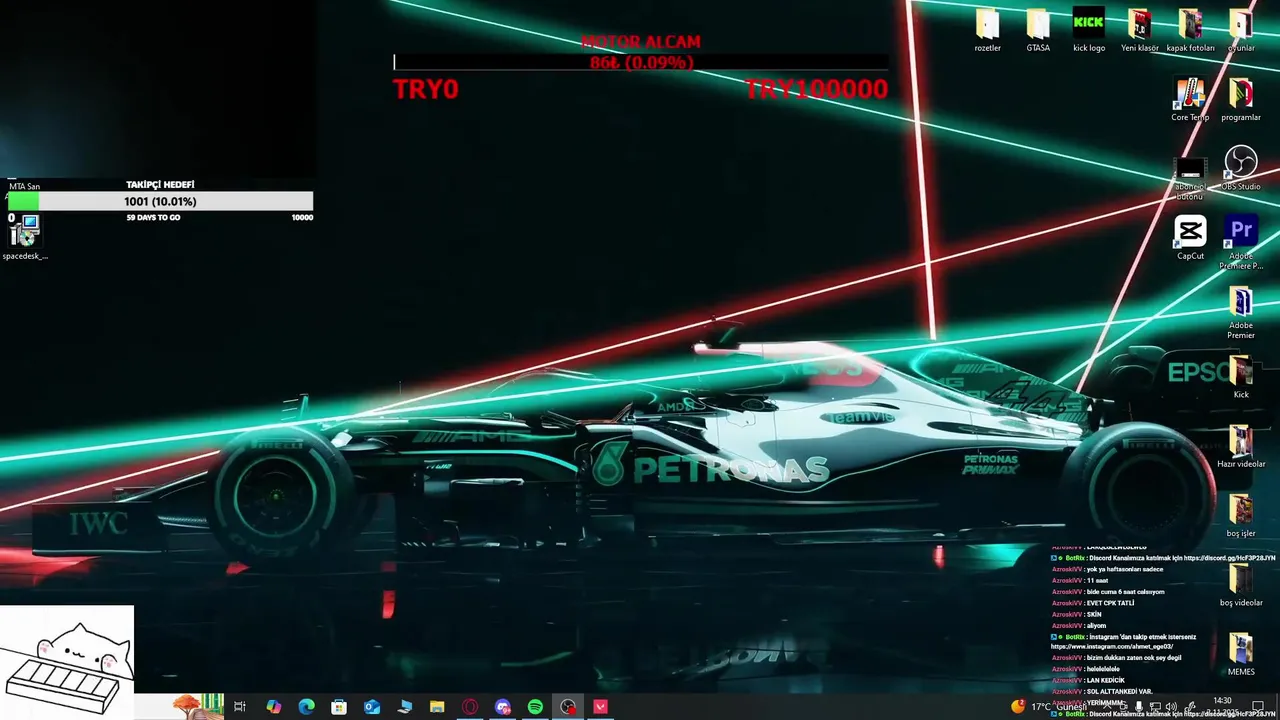The height and width of the screenshot is (720, 1280).
Task: Launch CapCut from the desktop
Action: (1190, 238)
